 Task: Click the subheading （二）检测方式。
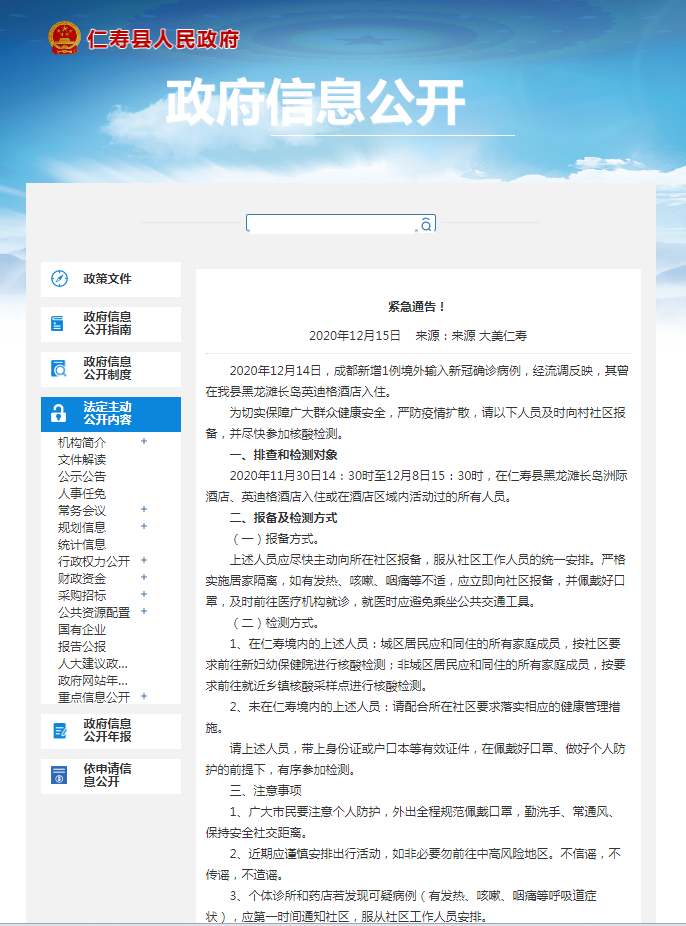point(276,622)
